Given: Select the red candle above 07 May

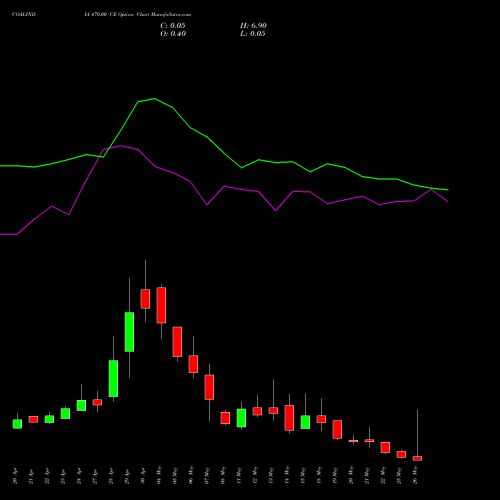Looking at the screenshot, I should (x=209, y=387).
